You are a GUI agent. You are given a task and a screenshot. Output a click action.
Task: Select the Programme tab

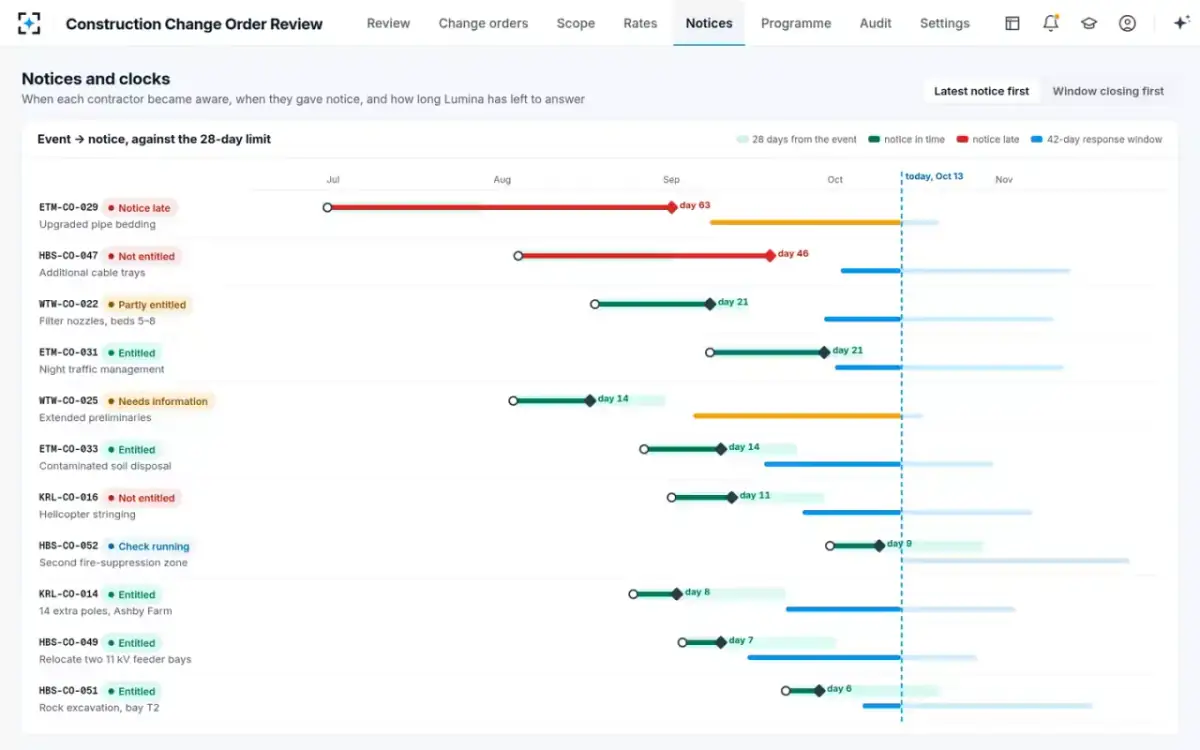pyautogui.click(x=796, y=23)
